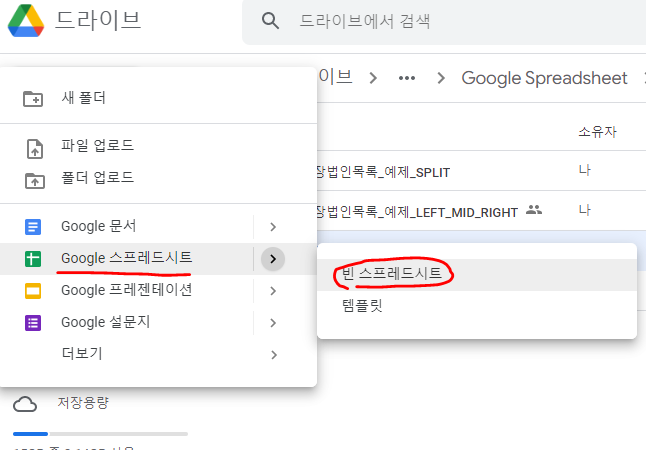Expand the 더보기 submenu arrow

274,355
